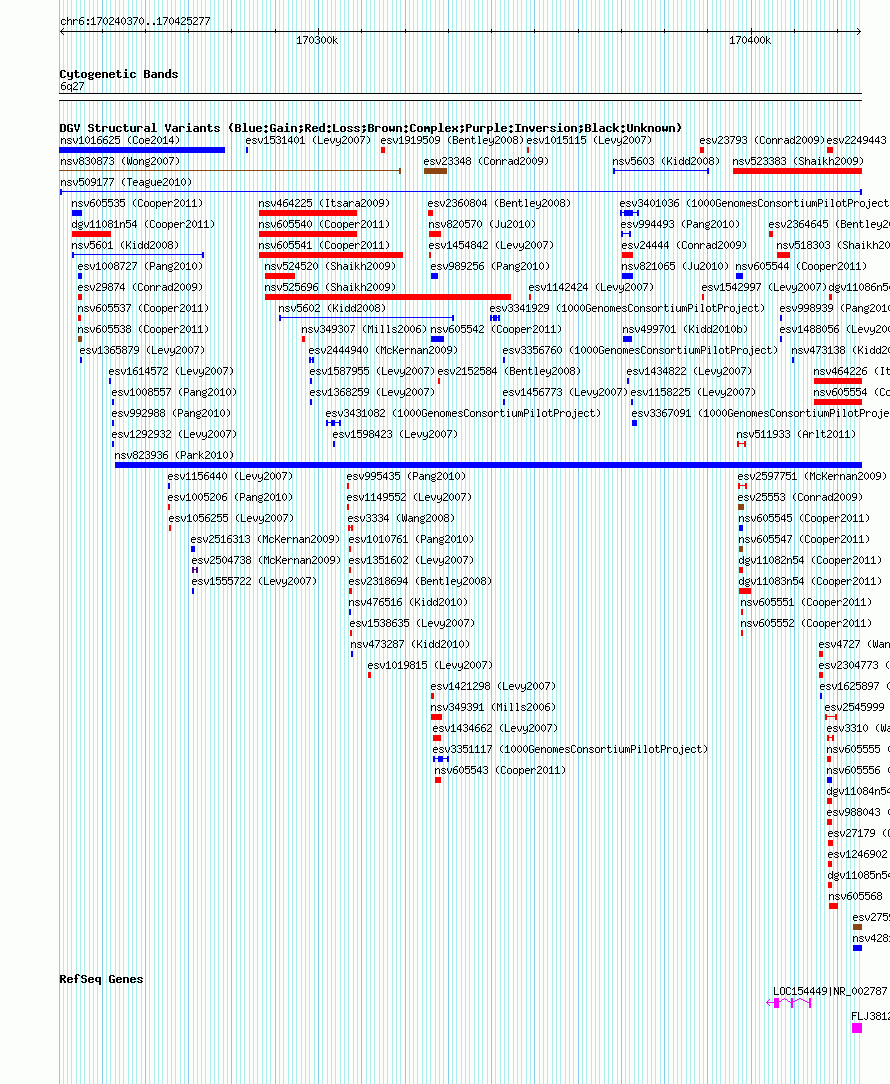Click esv1531401 (Levy2007) label

tap(308, 140)
